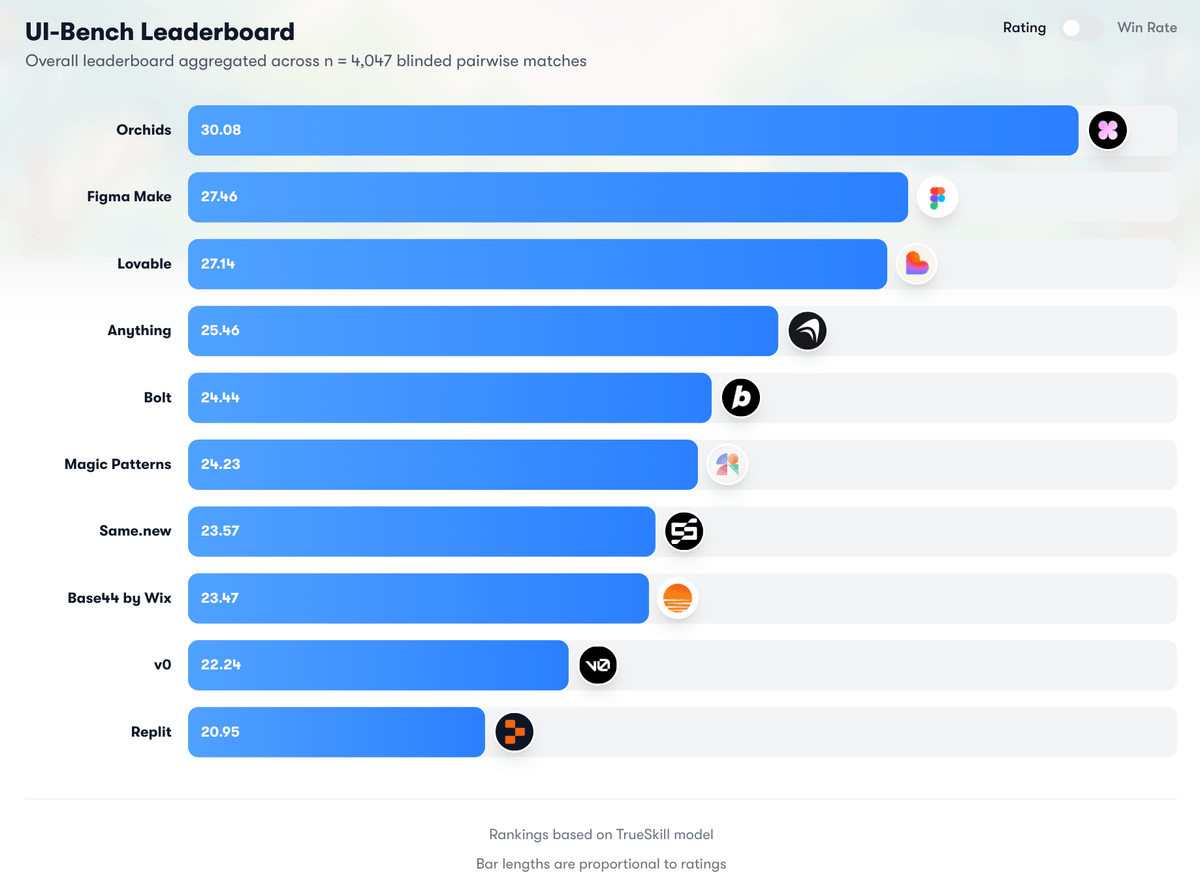Select the Replit row label
1200x887 pixels.
[x=151, y=732]
